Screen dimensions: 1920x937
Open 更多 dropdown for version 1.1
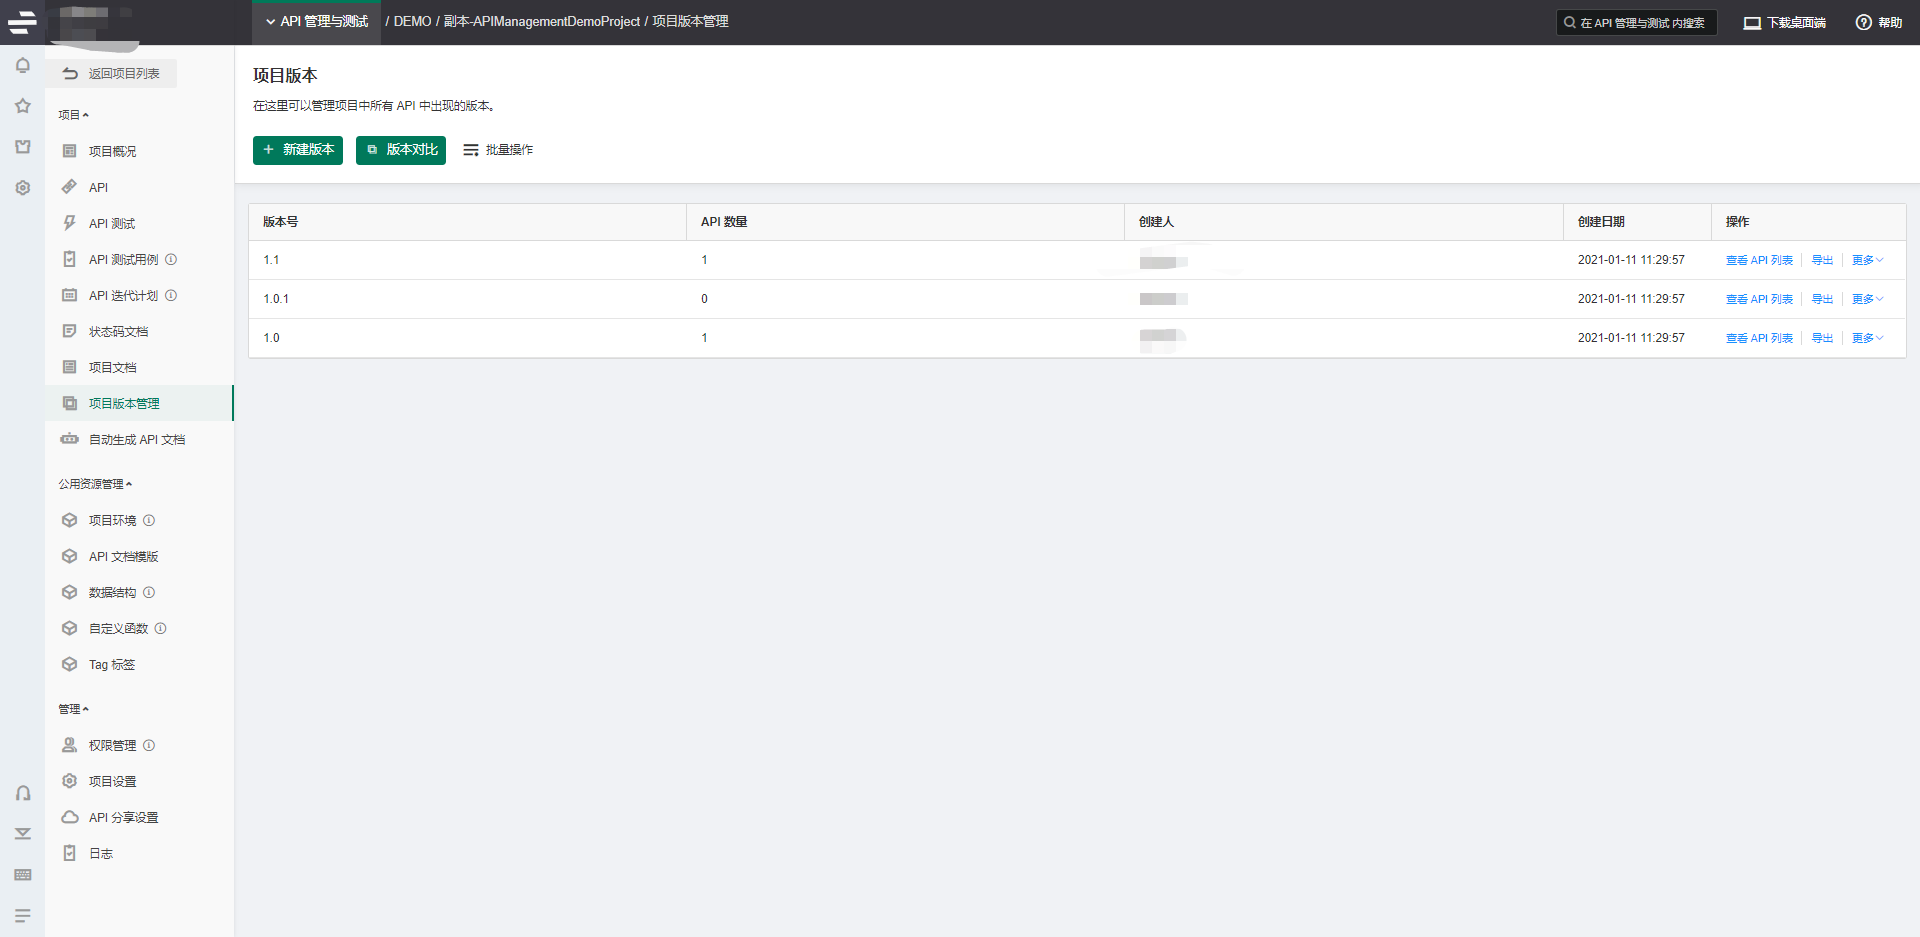pos(1867,260)
